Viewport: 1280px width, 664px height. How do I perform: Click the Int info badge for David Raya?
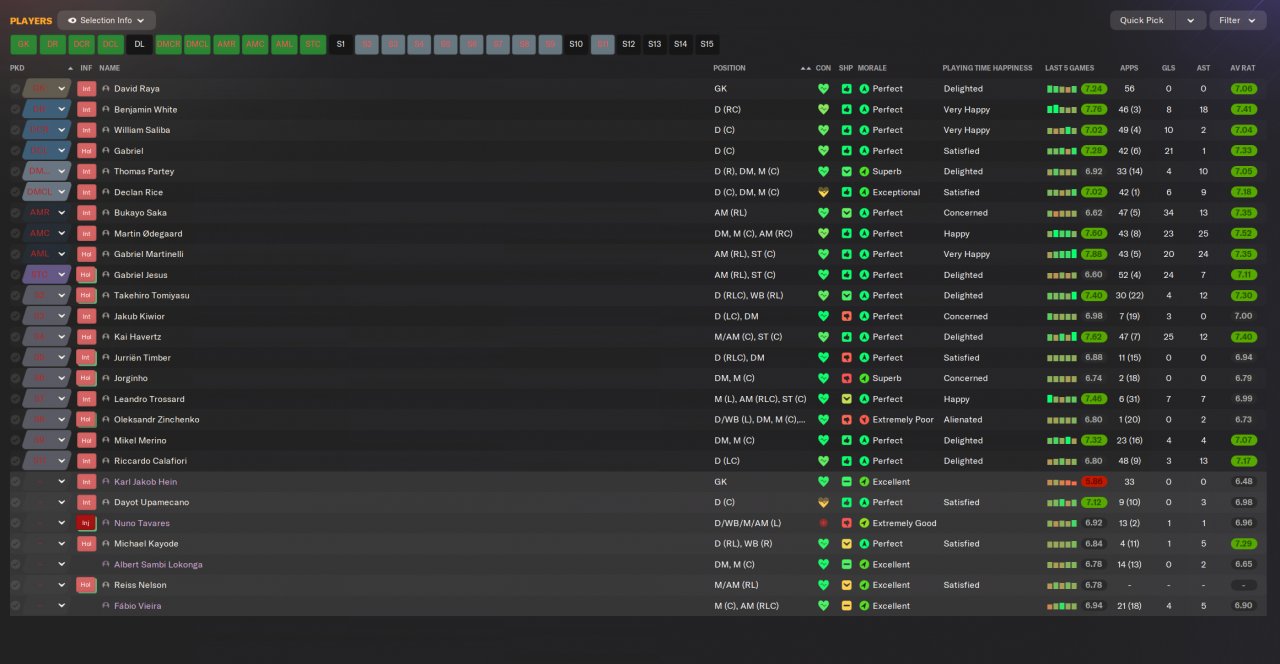[86, 89]
